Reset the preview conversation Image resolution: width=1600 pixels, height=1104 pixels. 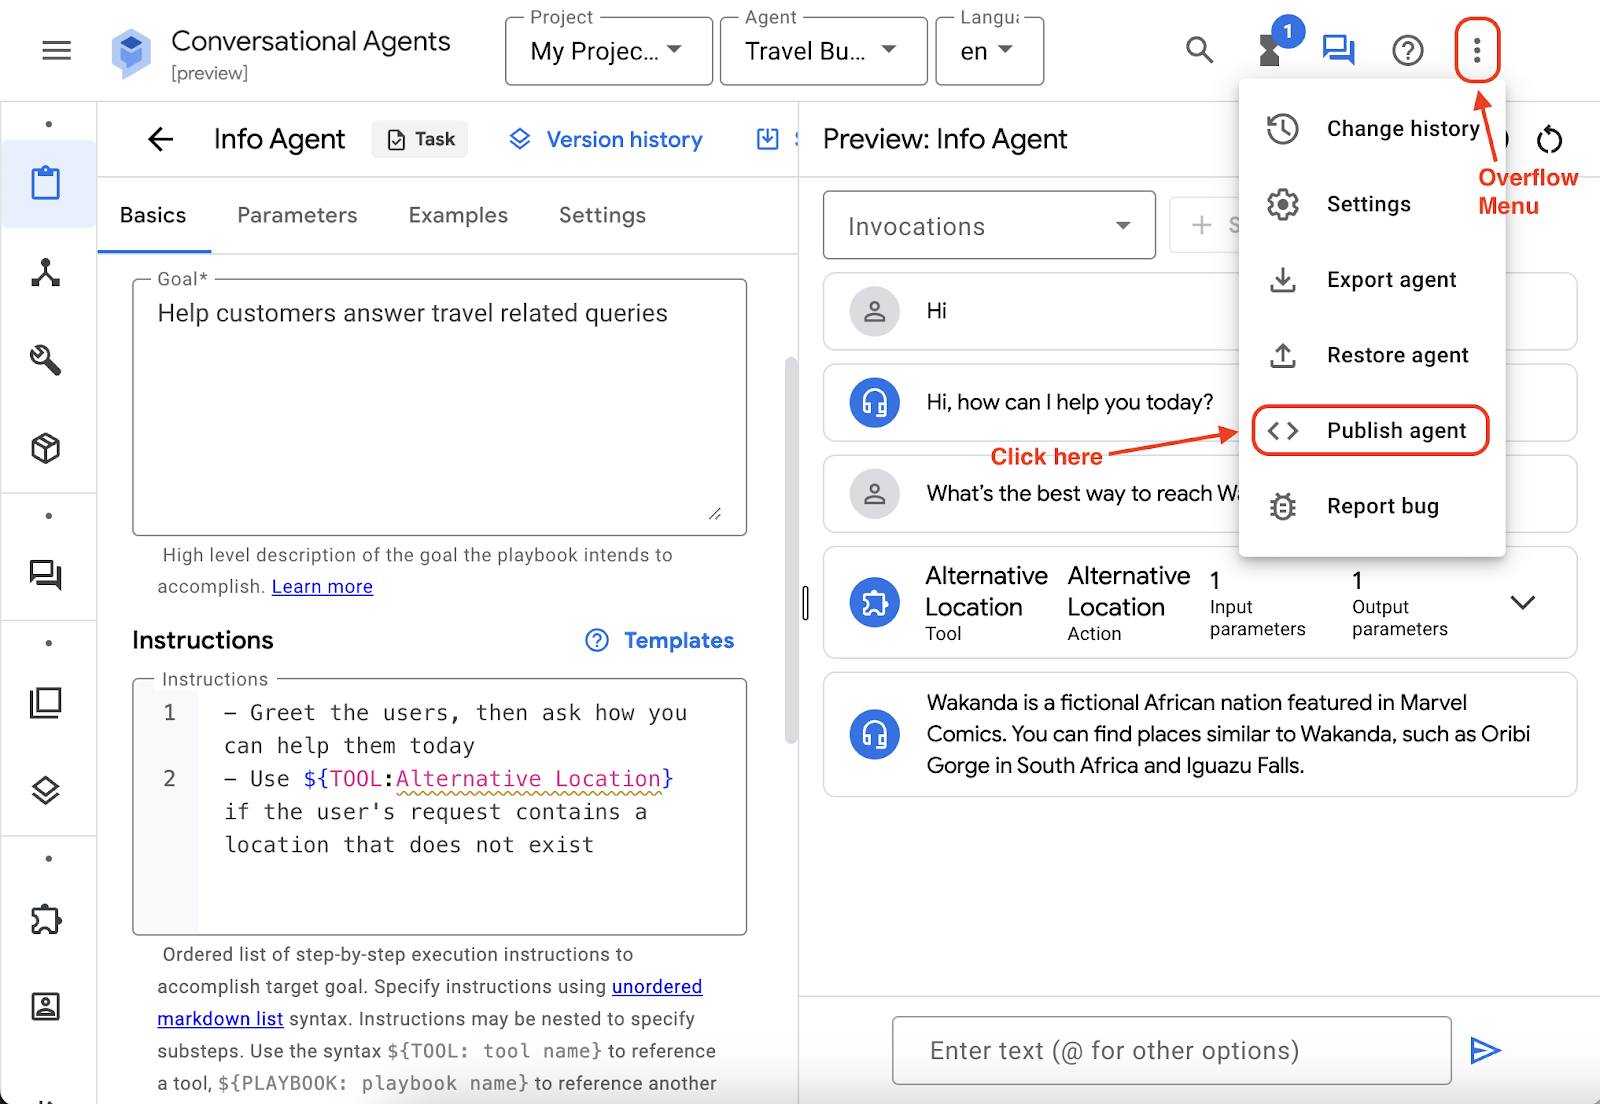[x=1549, y=140]
